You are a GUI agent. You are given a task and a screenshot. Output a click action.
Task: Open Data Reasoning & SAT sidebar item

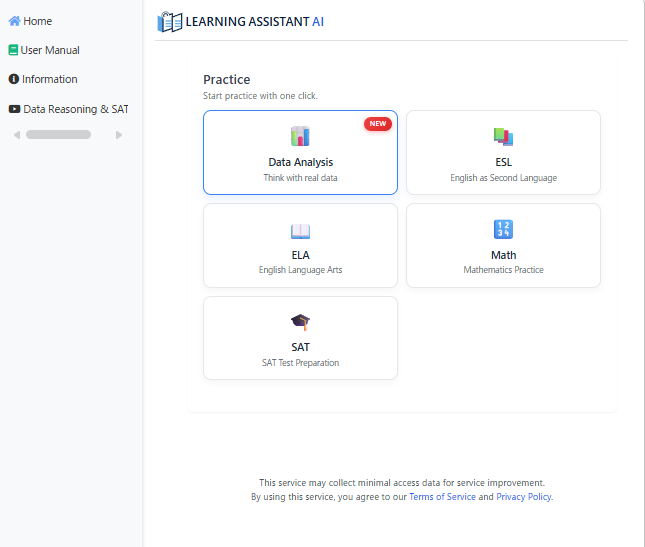(68, 109)
